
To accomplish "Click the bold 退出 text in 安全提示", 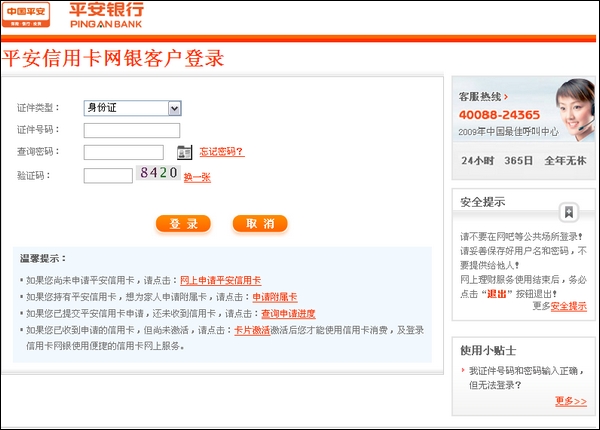I will pos(496,294).
